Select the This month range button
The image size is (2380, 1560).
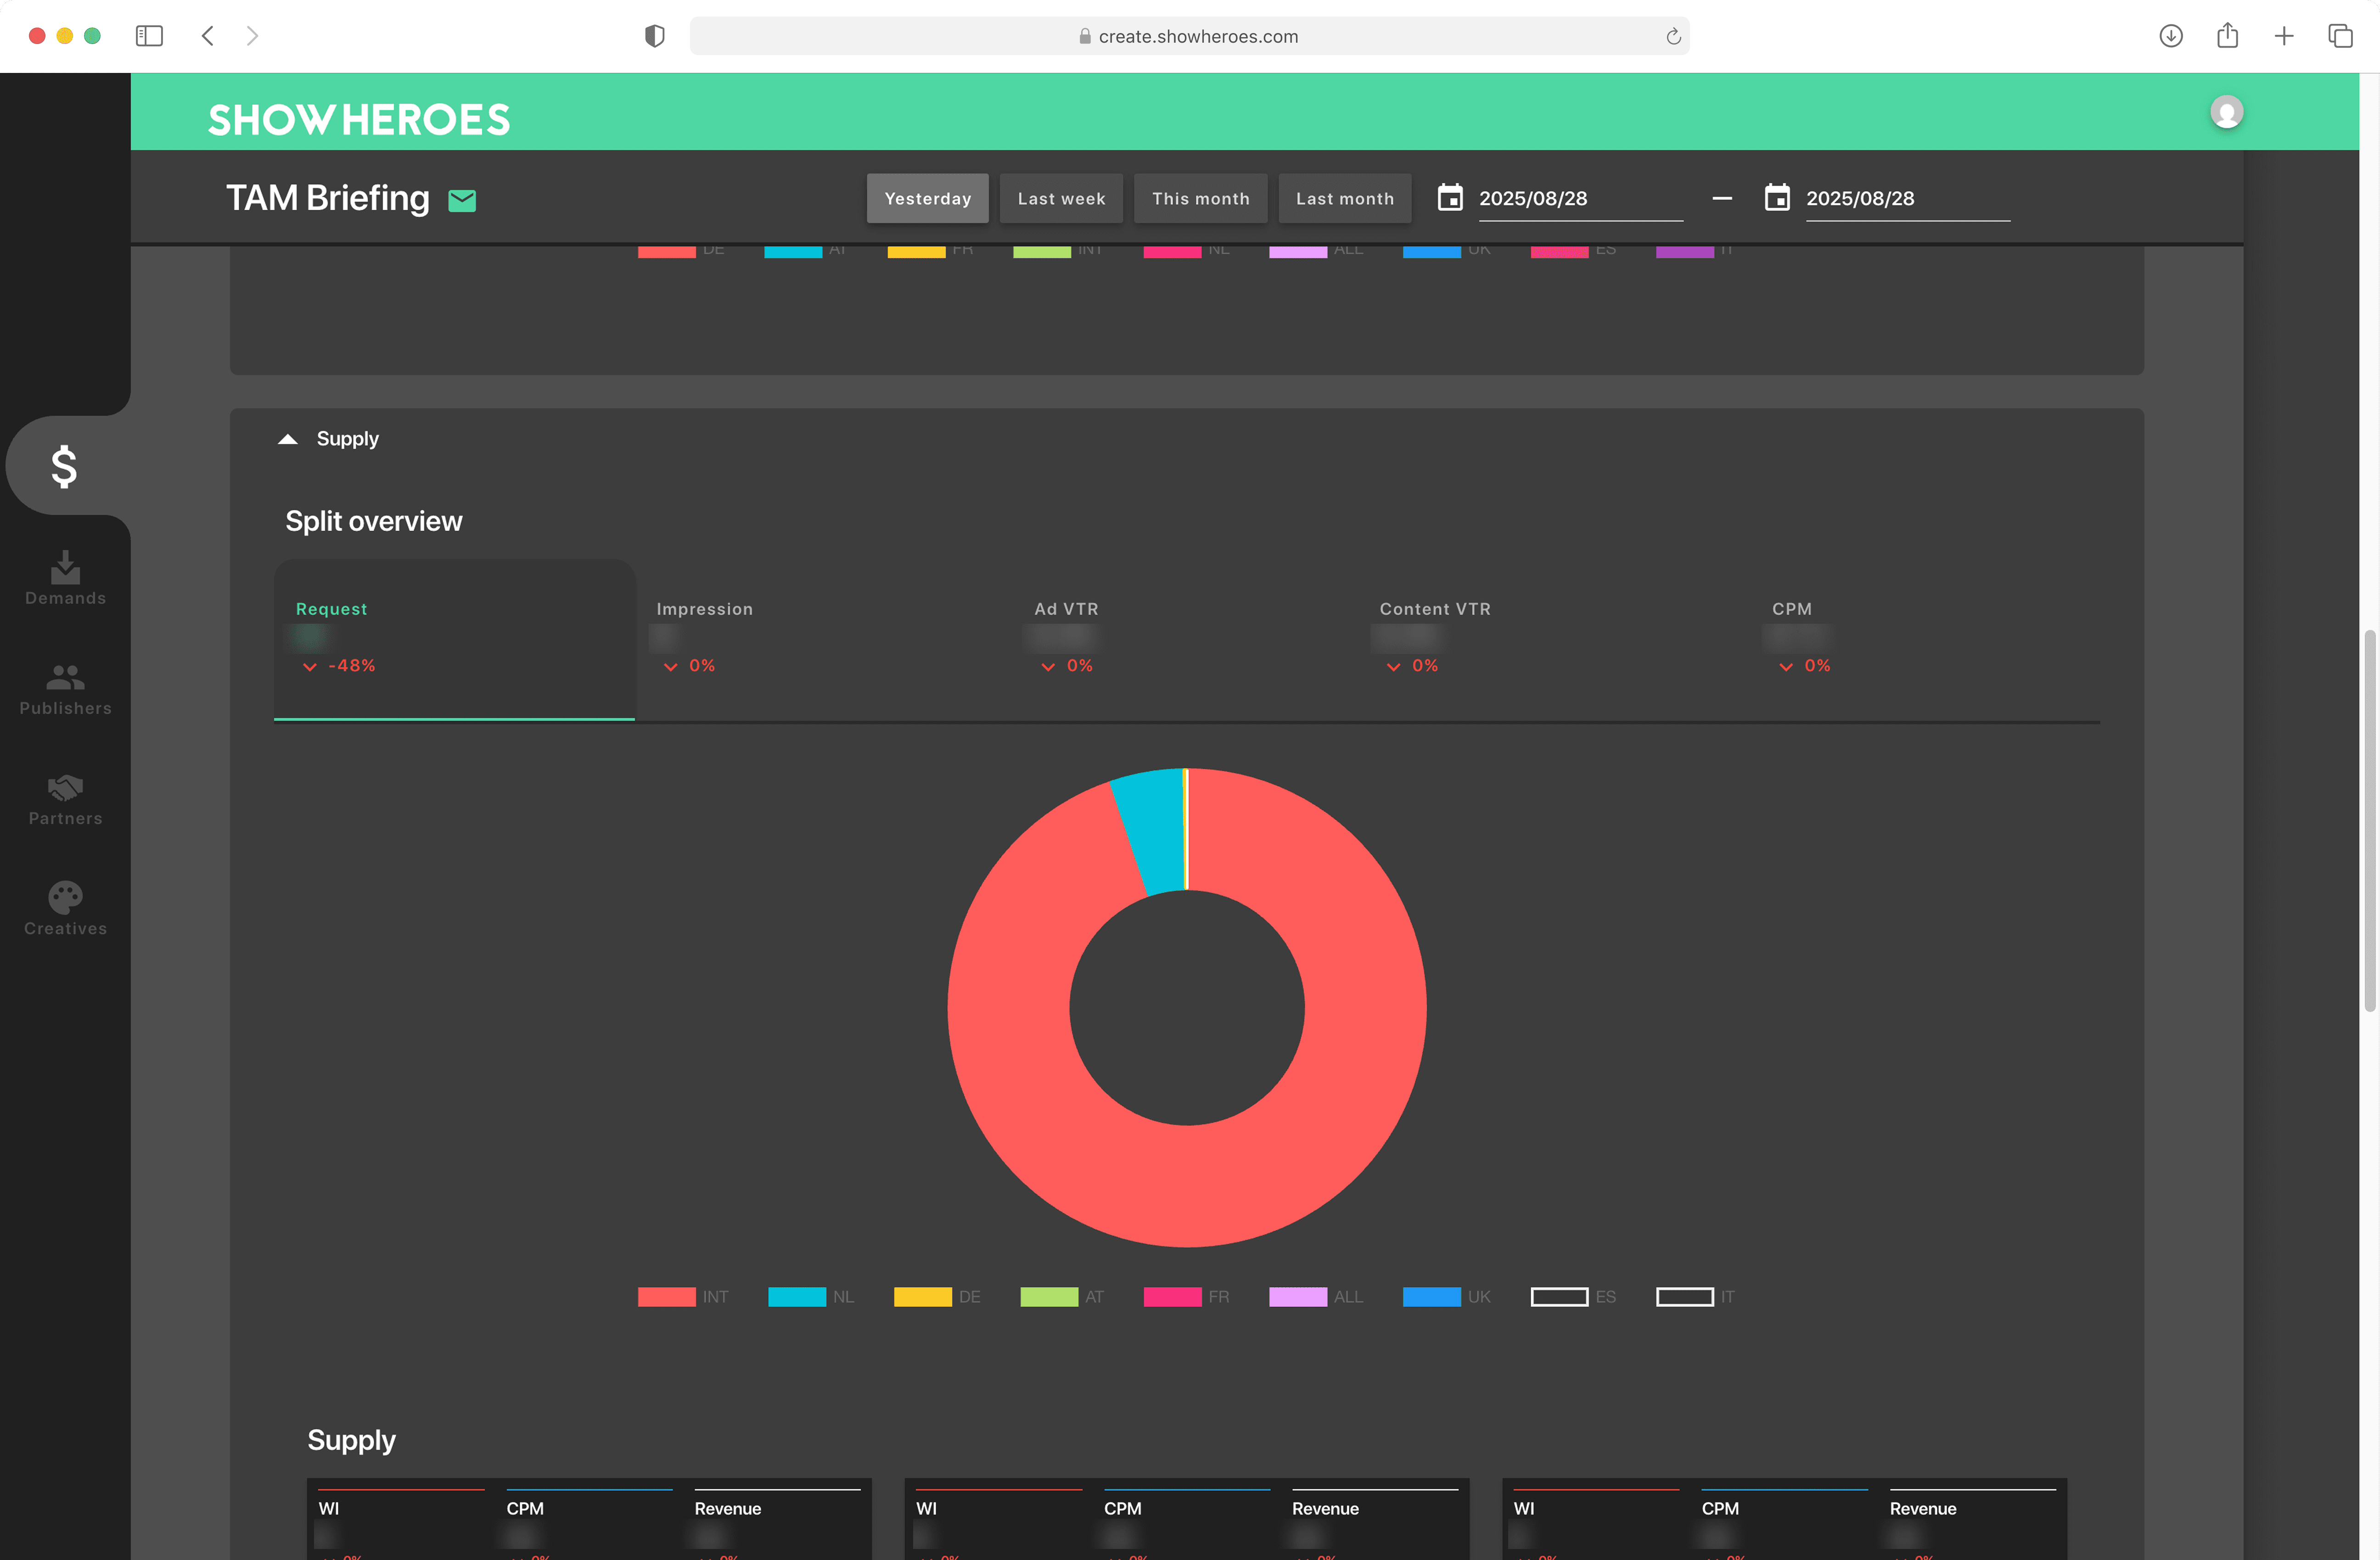click(x=1200, y=198)
